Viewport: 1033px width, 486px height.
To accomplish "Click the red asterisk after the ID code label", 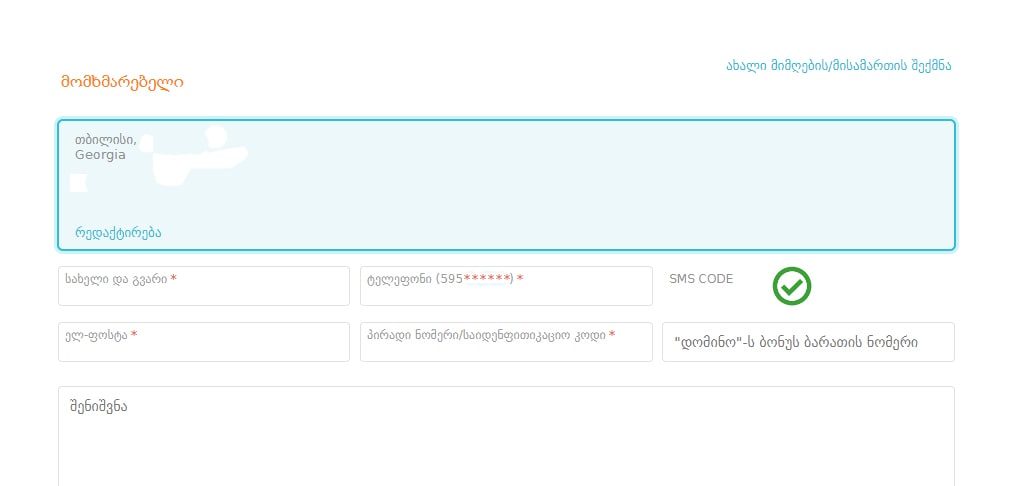I will point(612,335).
